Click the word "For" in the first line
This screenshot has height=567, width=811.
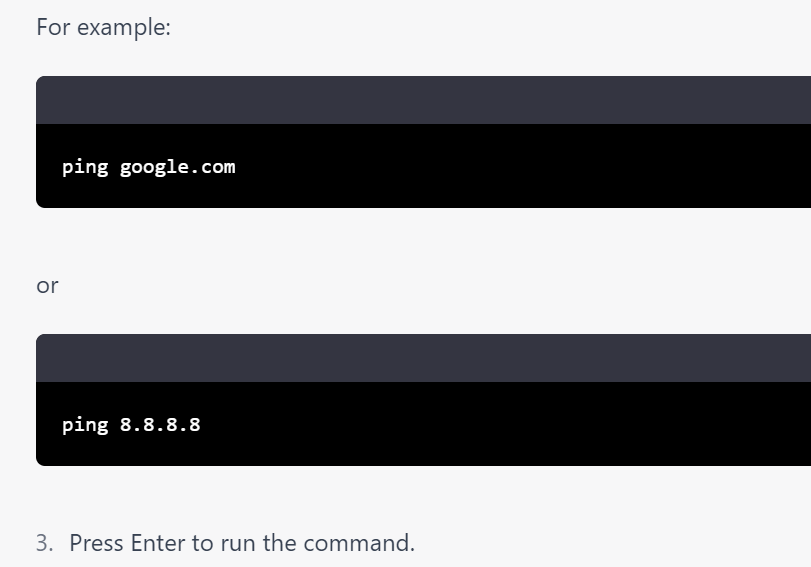pyautogui.click(x=53, y=27)
